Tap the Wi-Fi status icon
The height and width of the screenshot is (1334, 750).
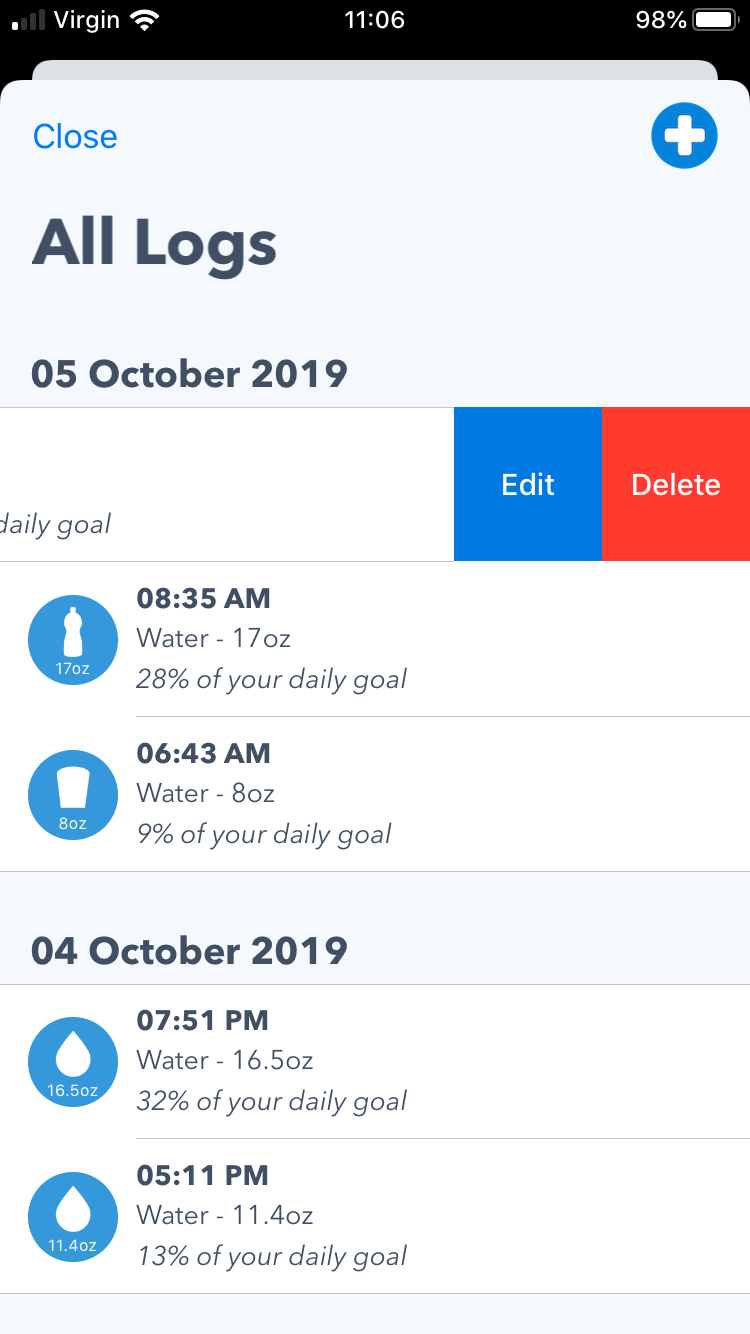(x=145, y=20)
